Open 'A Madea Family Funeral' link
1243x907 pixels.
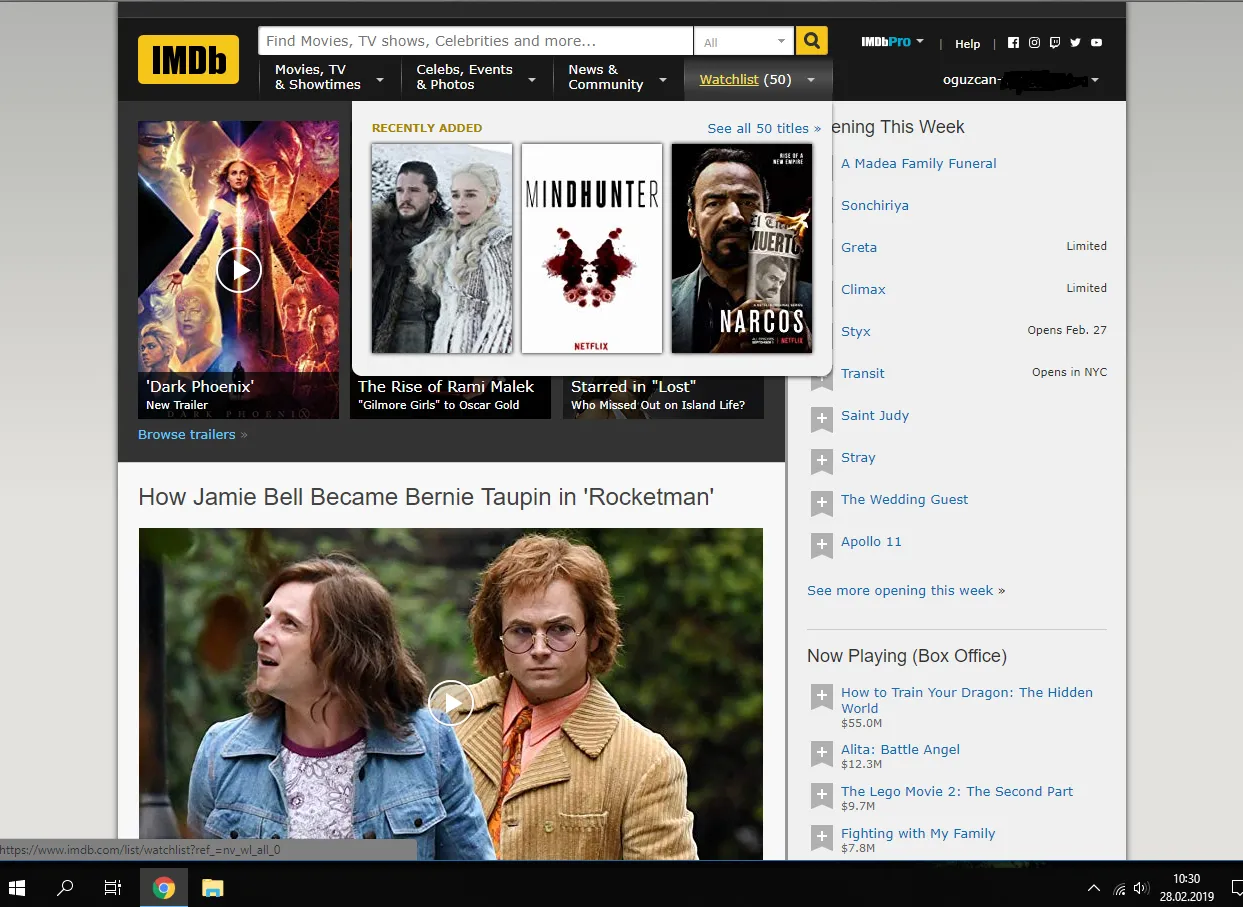(918, 163)
